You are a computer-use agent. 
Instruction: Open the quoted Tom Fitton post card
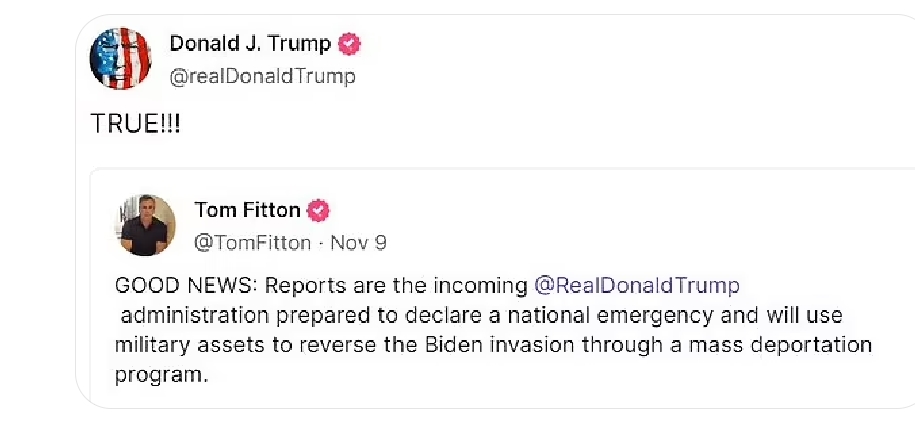click(x=502, y=289)
